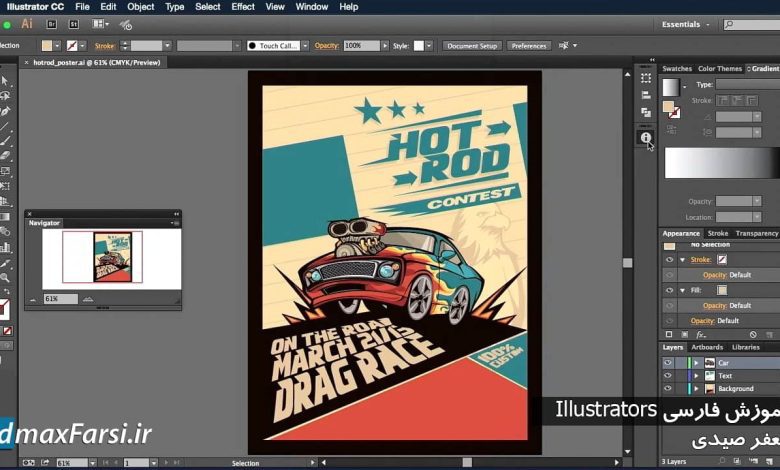780x470 pixels.
Task: Click the stroke color swatch in Appearance panel
Action: (x=722, y=260)
